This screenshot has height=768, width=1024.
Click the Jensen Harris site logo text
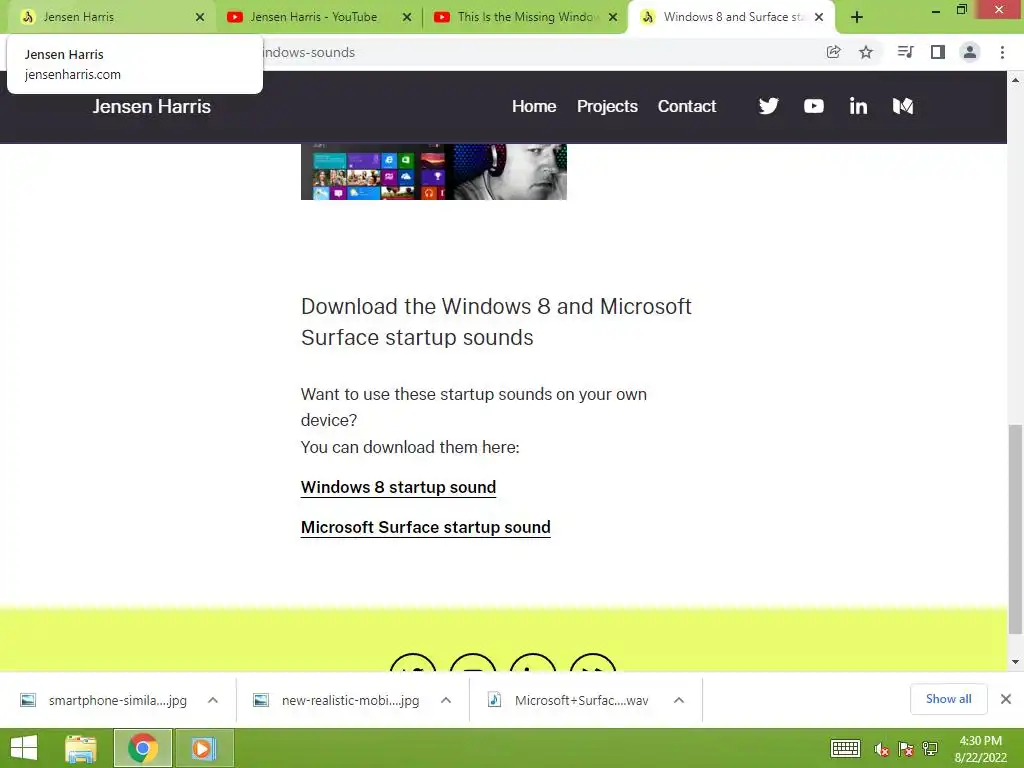pos(152,106)
